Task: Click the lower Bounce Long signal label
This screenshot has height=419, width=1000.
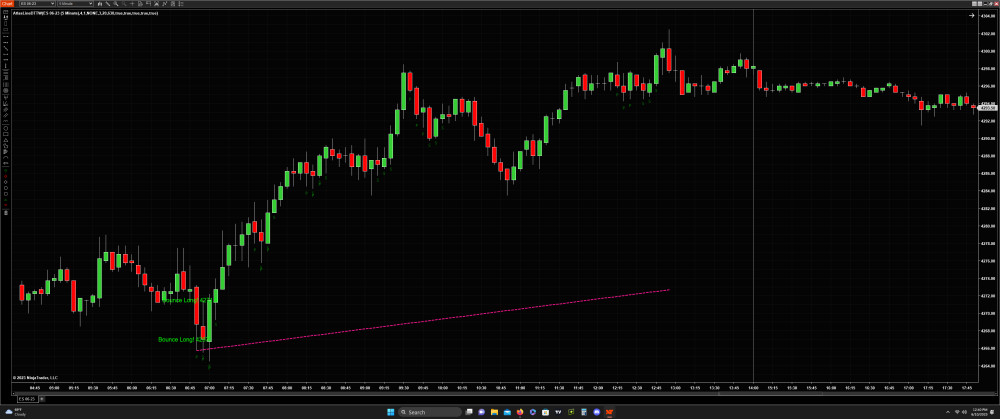Action: (x=181, y=339)
